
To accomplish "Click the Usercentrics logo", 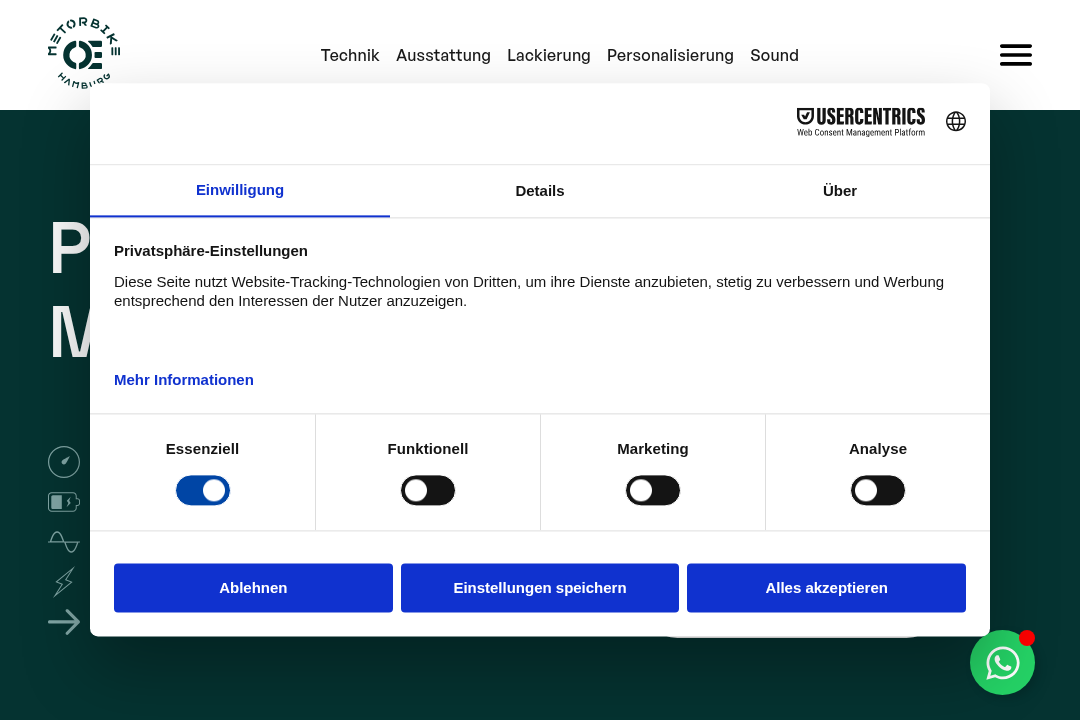I will [x=861, y=122].
